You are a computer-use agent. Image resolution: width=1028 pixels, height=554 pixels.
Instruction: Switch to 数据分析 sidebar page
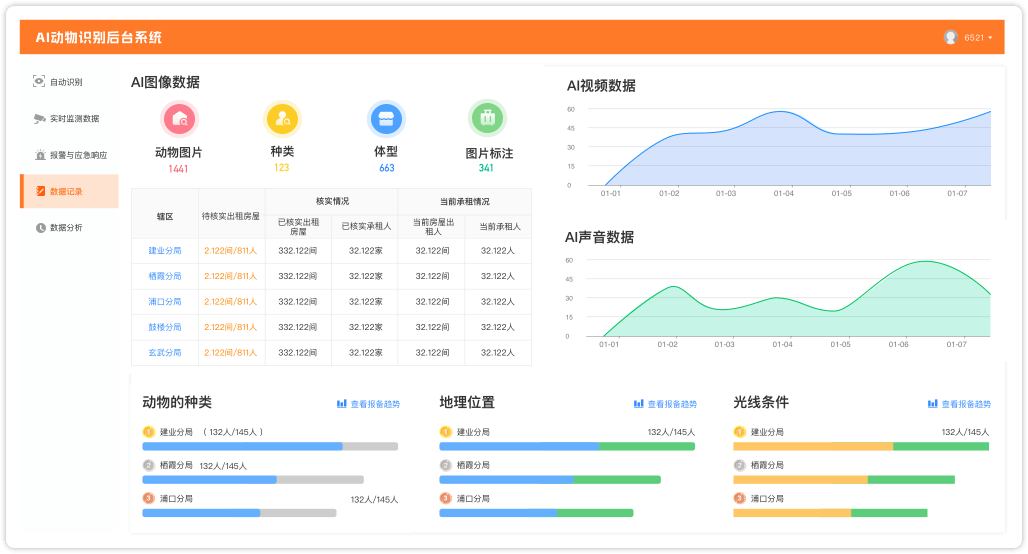pyautogui.click(x=66, y=227)
